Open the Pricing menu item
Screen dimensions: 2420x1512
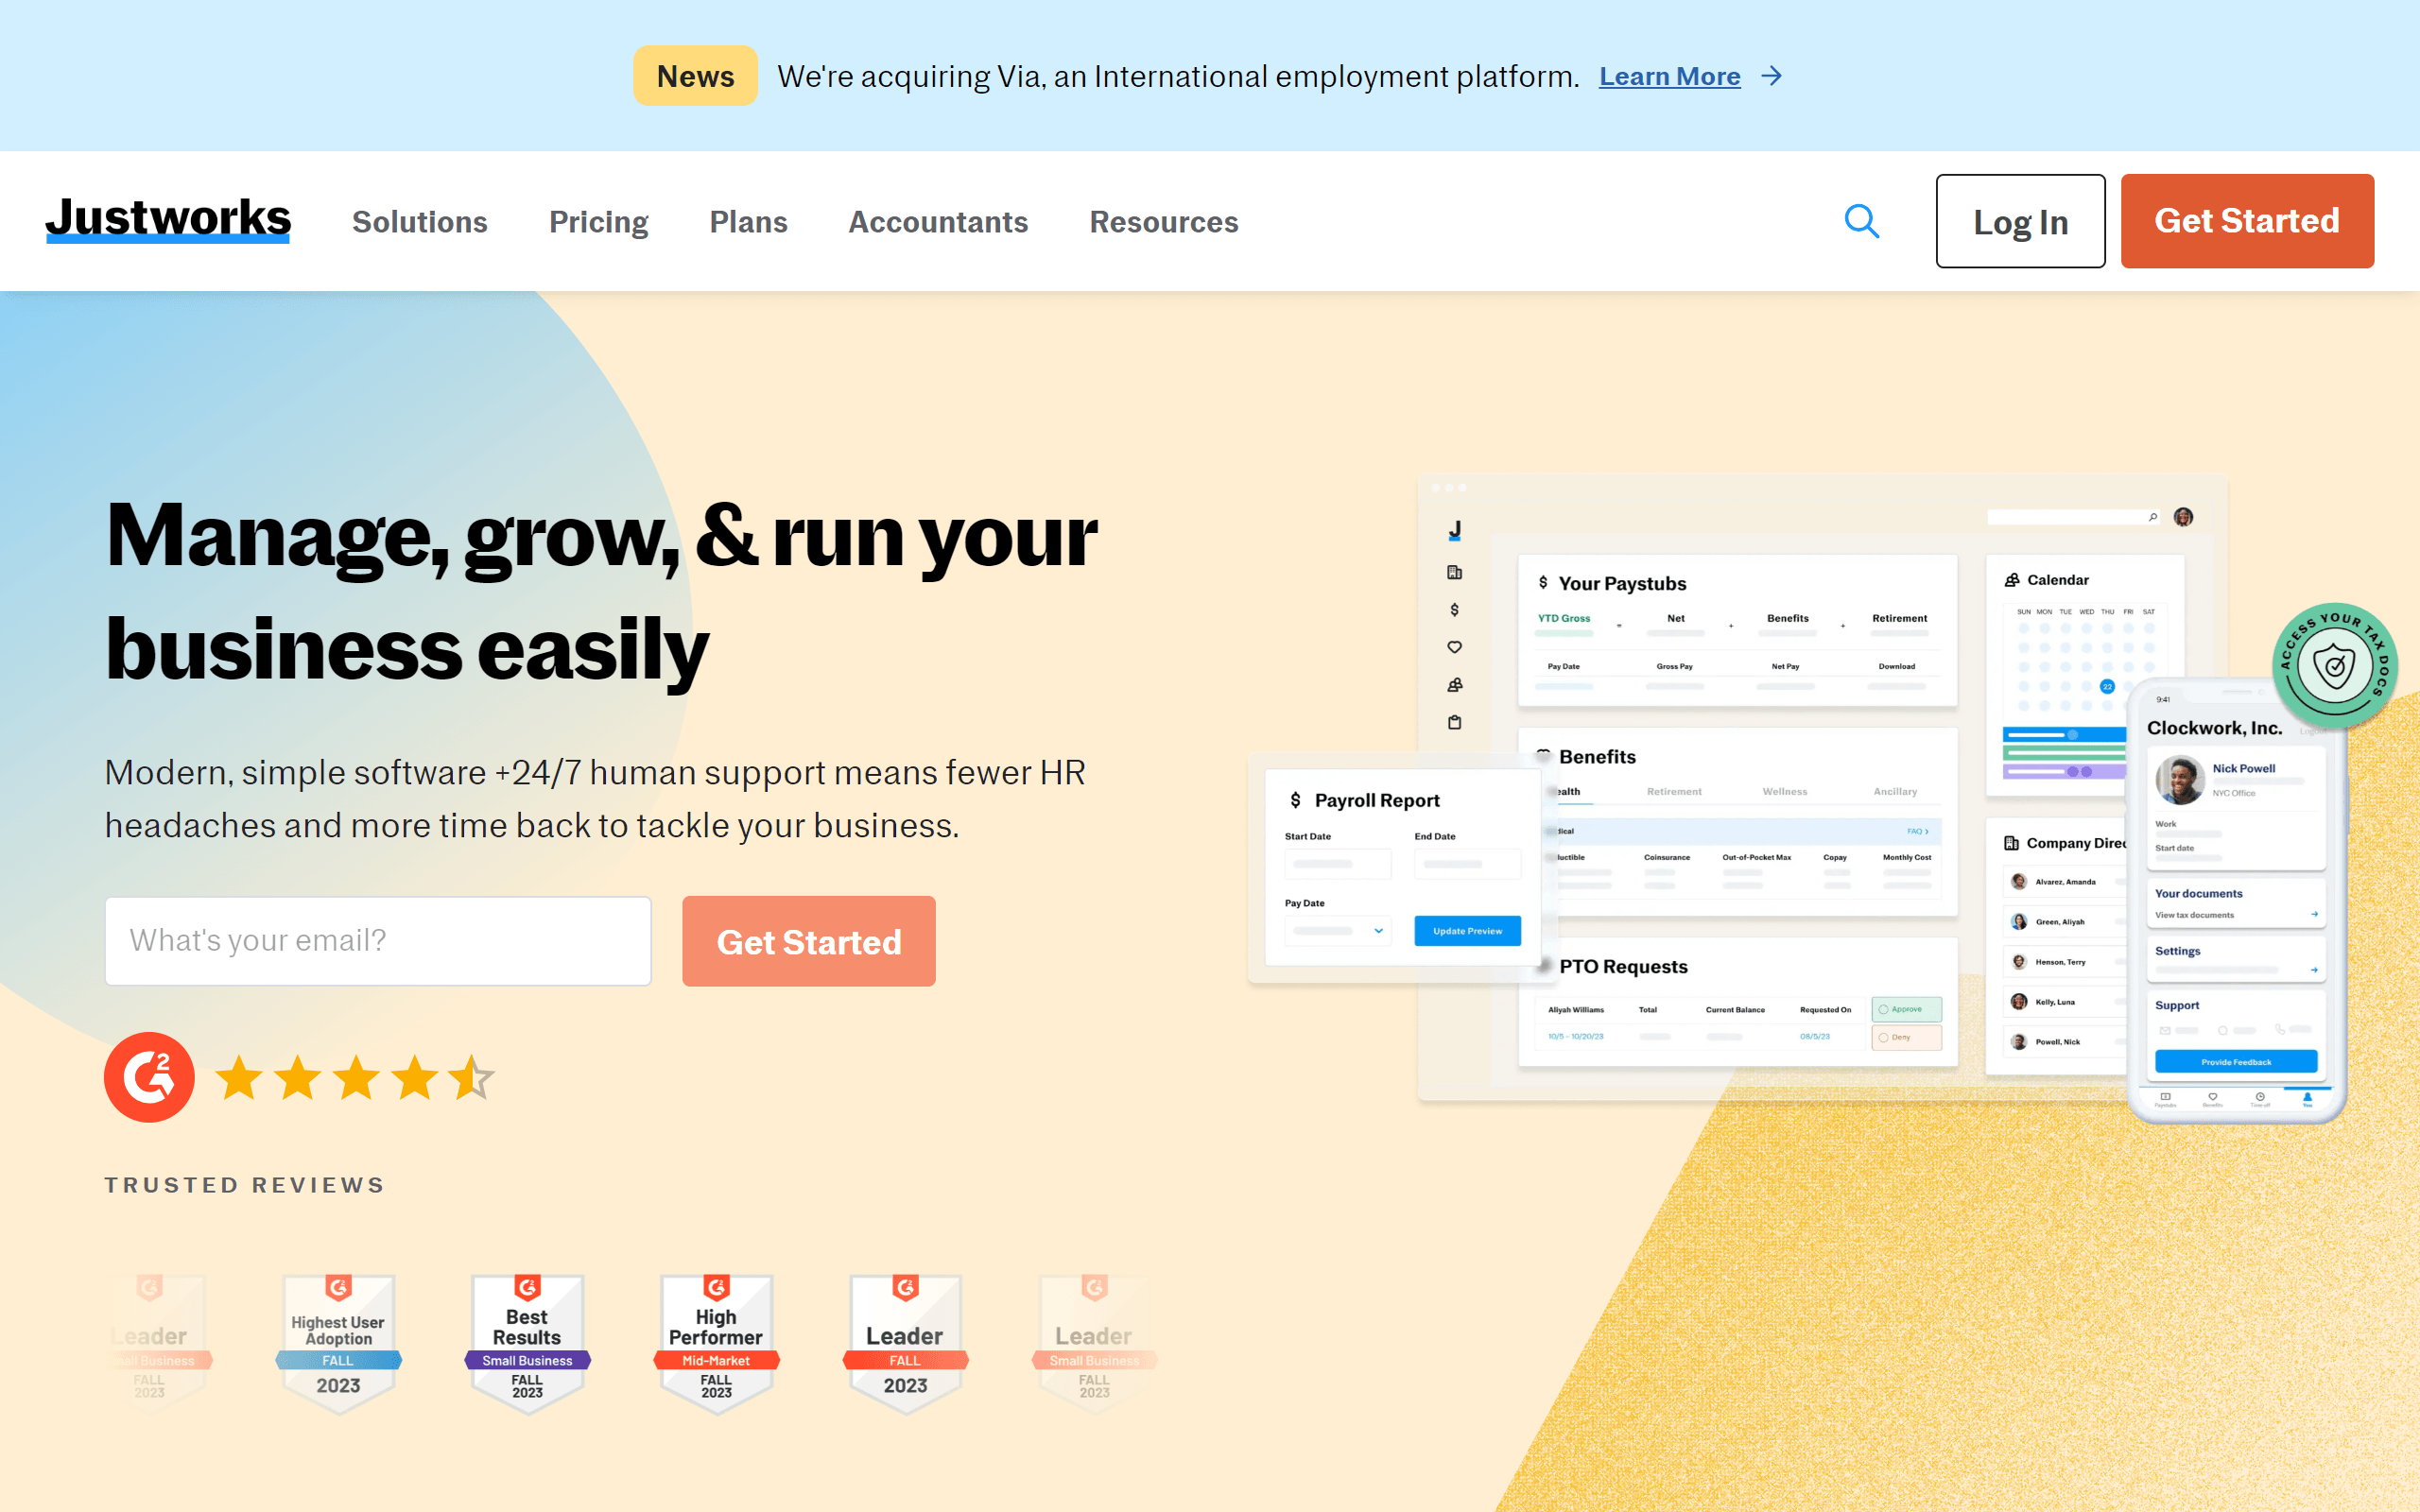coord(597,221)
